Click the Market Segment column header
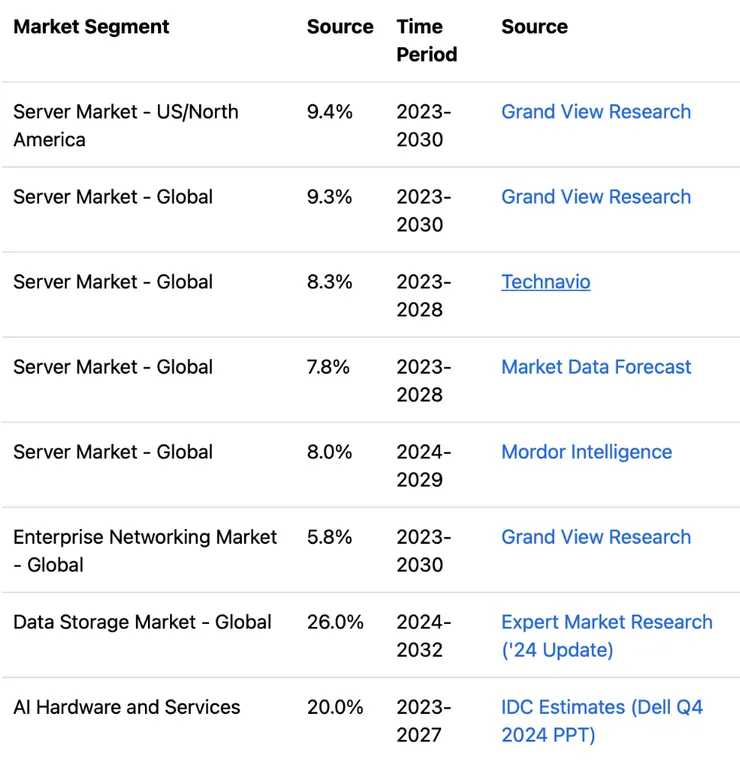 pos(91,27)
